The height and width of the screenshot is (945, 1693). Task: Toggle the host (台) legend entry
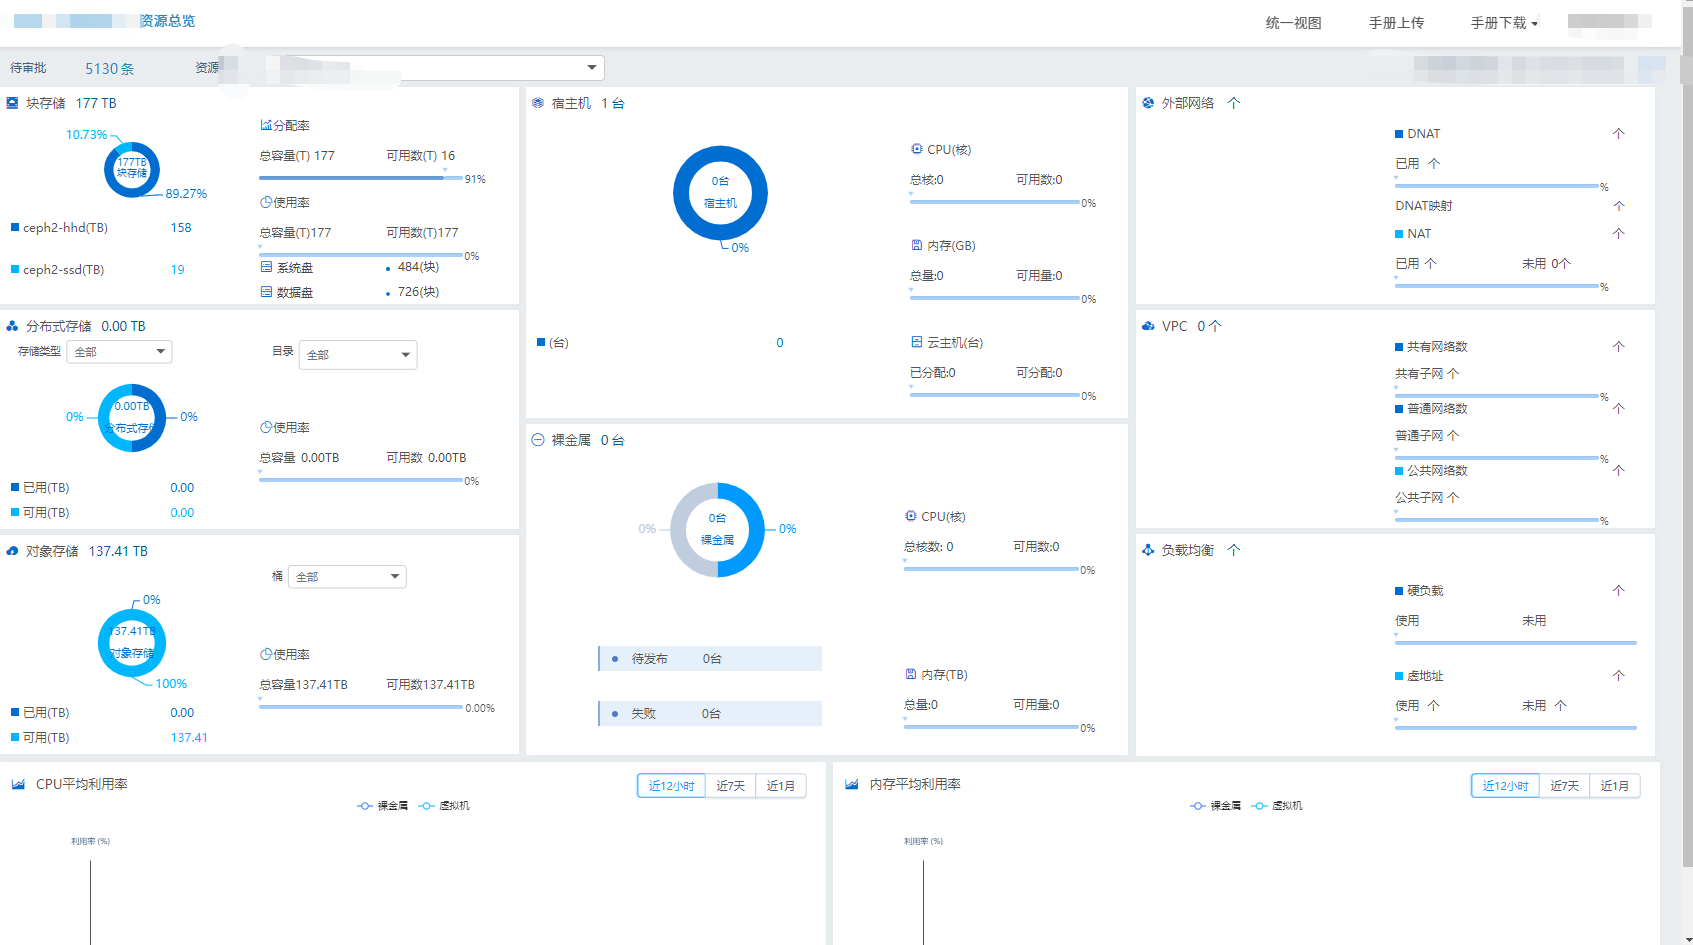pos(553,343)
